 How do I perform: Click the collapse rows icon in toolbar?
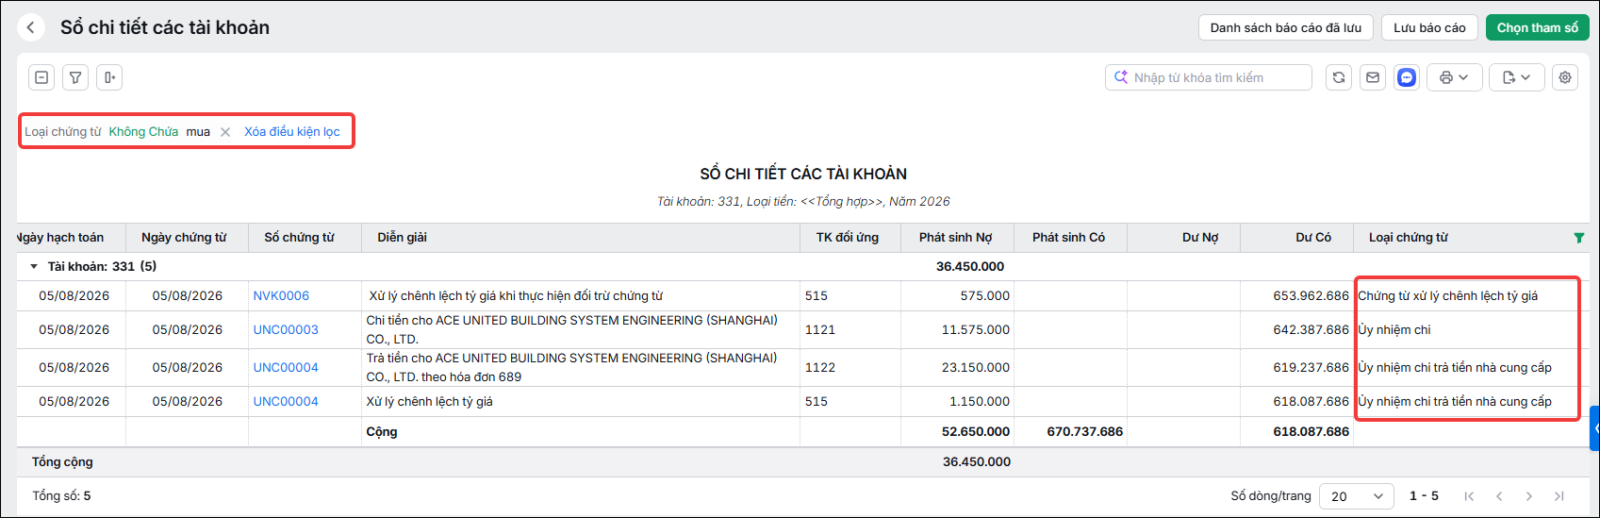click(41, 77)
